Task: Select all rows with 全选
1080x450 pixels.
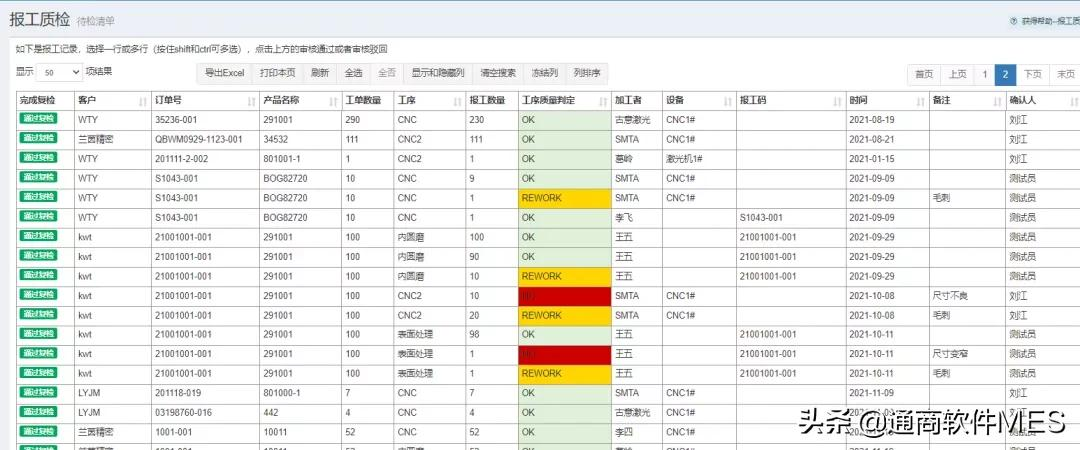Action: pos(353,73)
